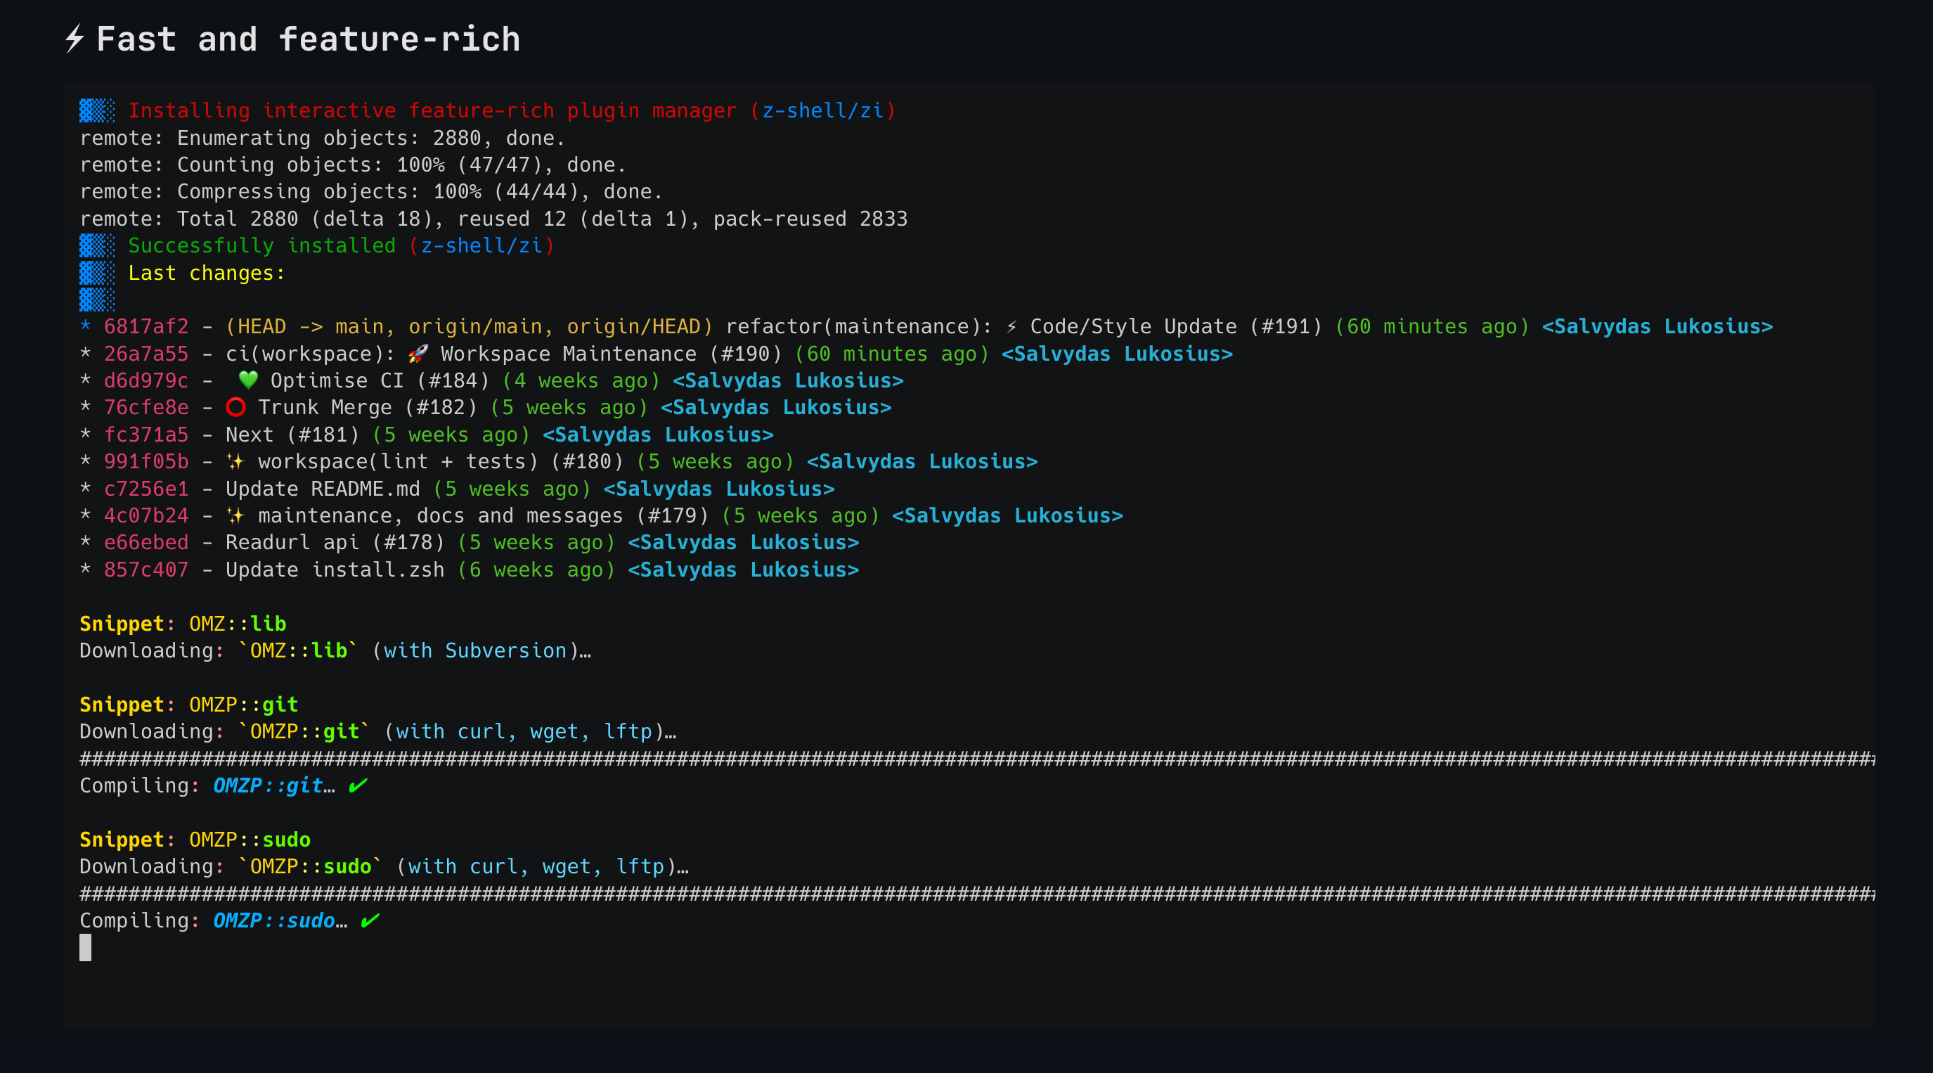Click the rocket emoji in Workspace Maintenance line
Image resolution: width=1933 pixels, height=1073 pixels.
(x=418, y=354)
